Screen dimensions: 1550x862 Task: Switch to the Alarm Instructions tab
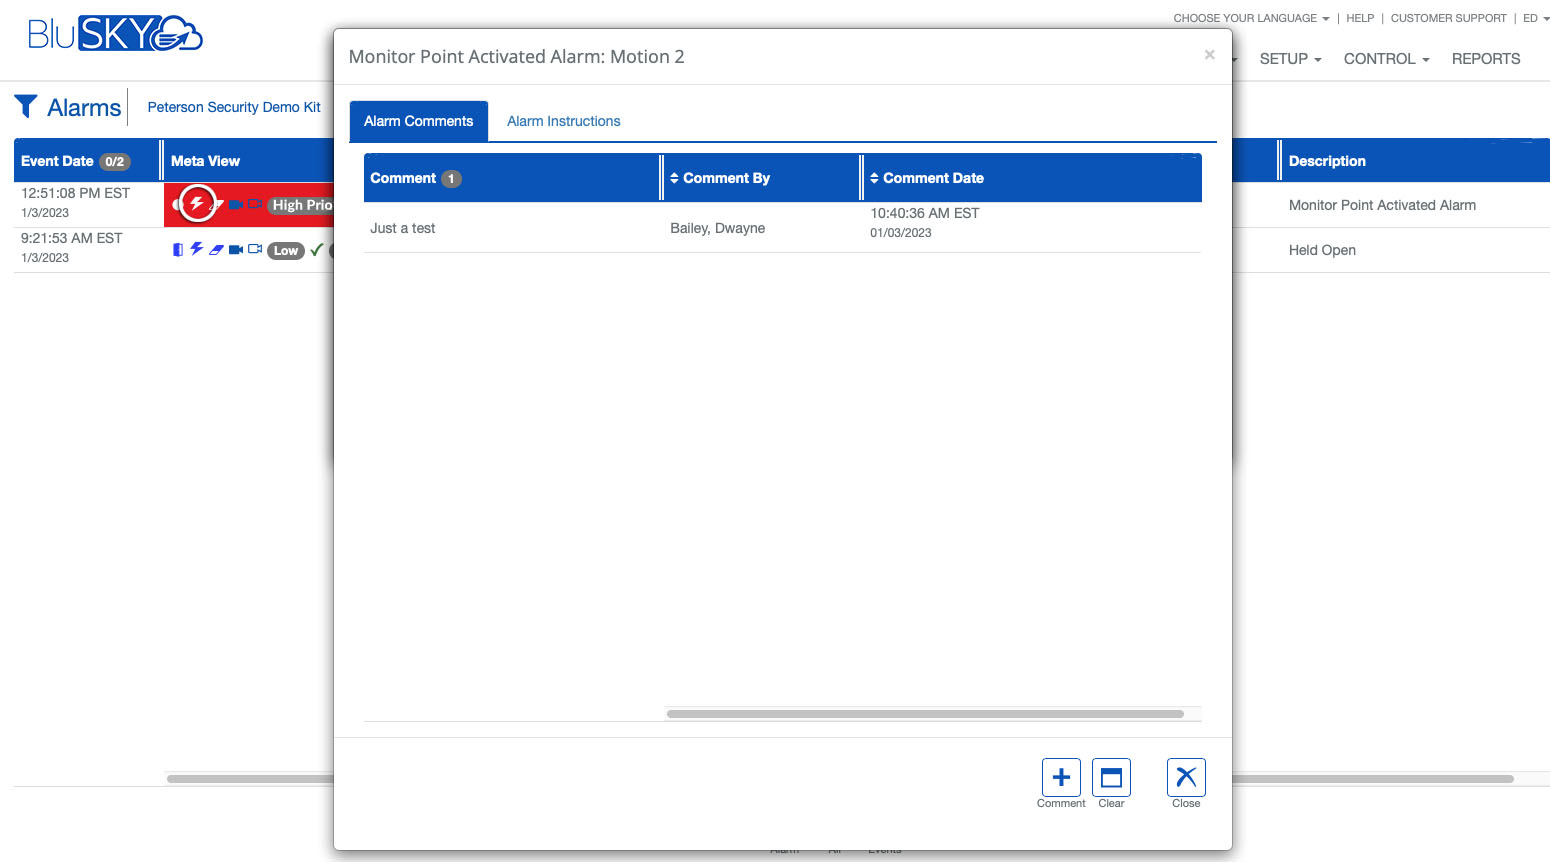[x=563, y=121]
